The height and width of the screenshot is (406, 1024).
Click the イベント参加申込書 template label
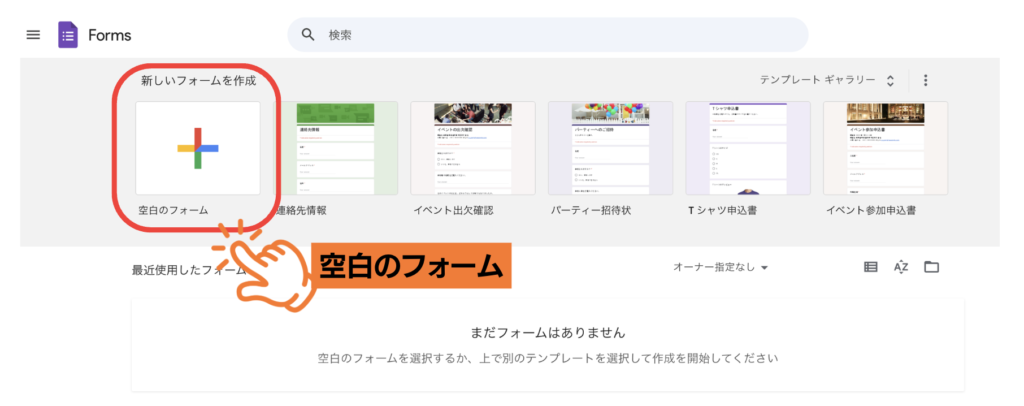871,211
